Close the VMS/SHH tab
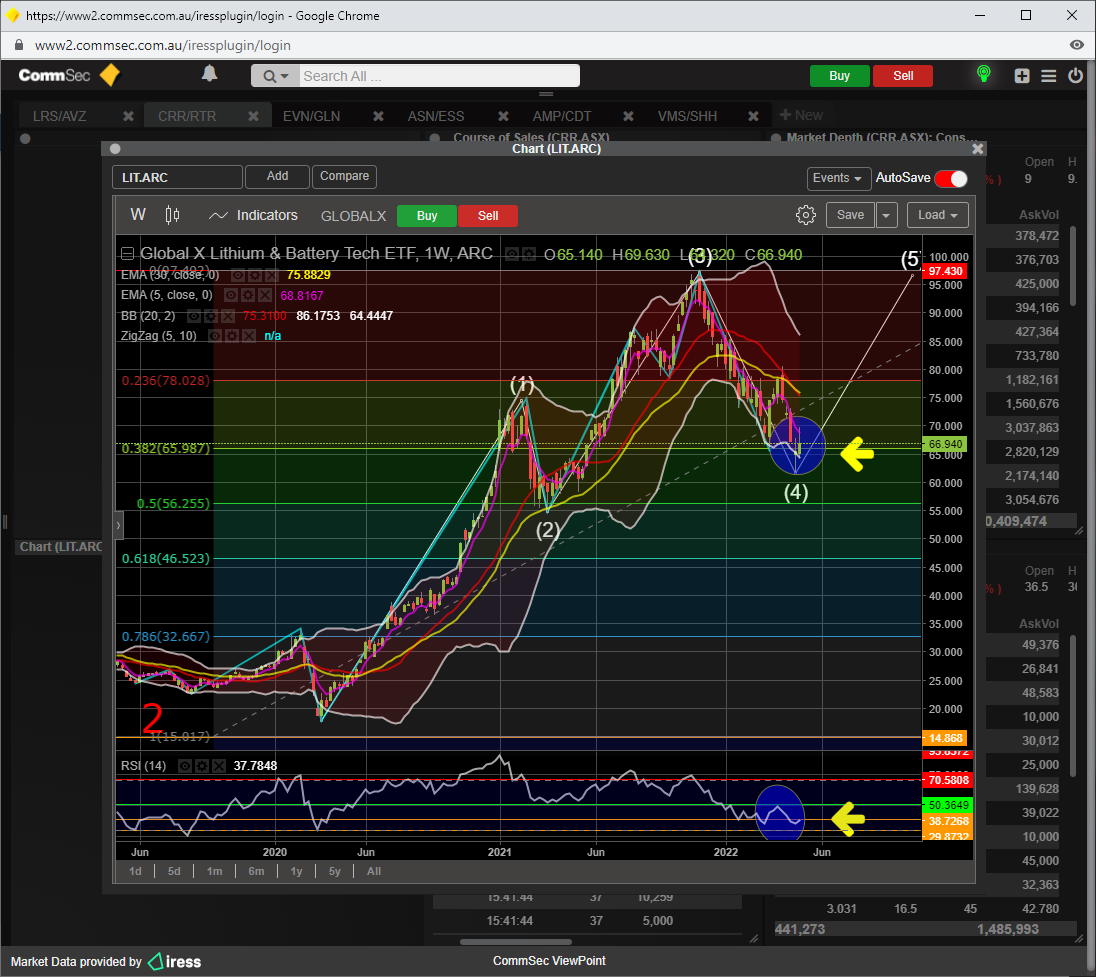The height and width of the screenshot is (977, 1096). (753, 116)
